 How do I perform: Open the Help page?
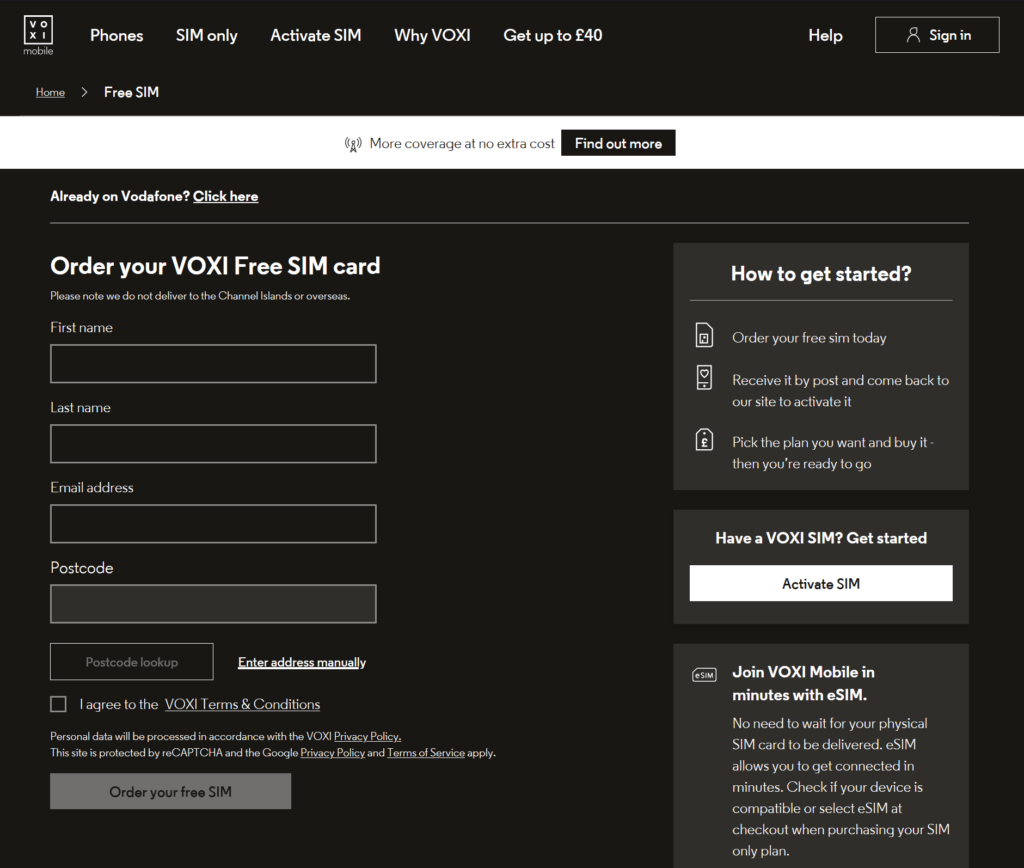coord(825,35)
